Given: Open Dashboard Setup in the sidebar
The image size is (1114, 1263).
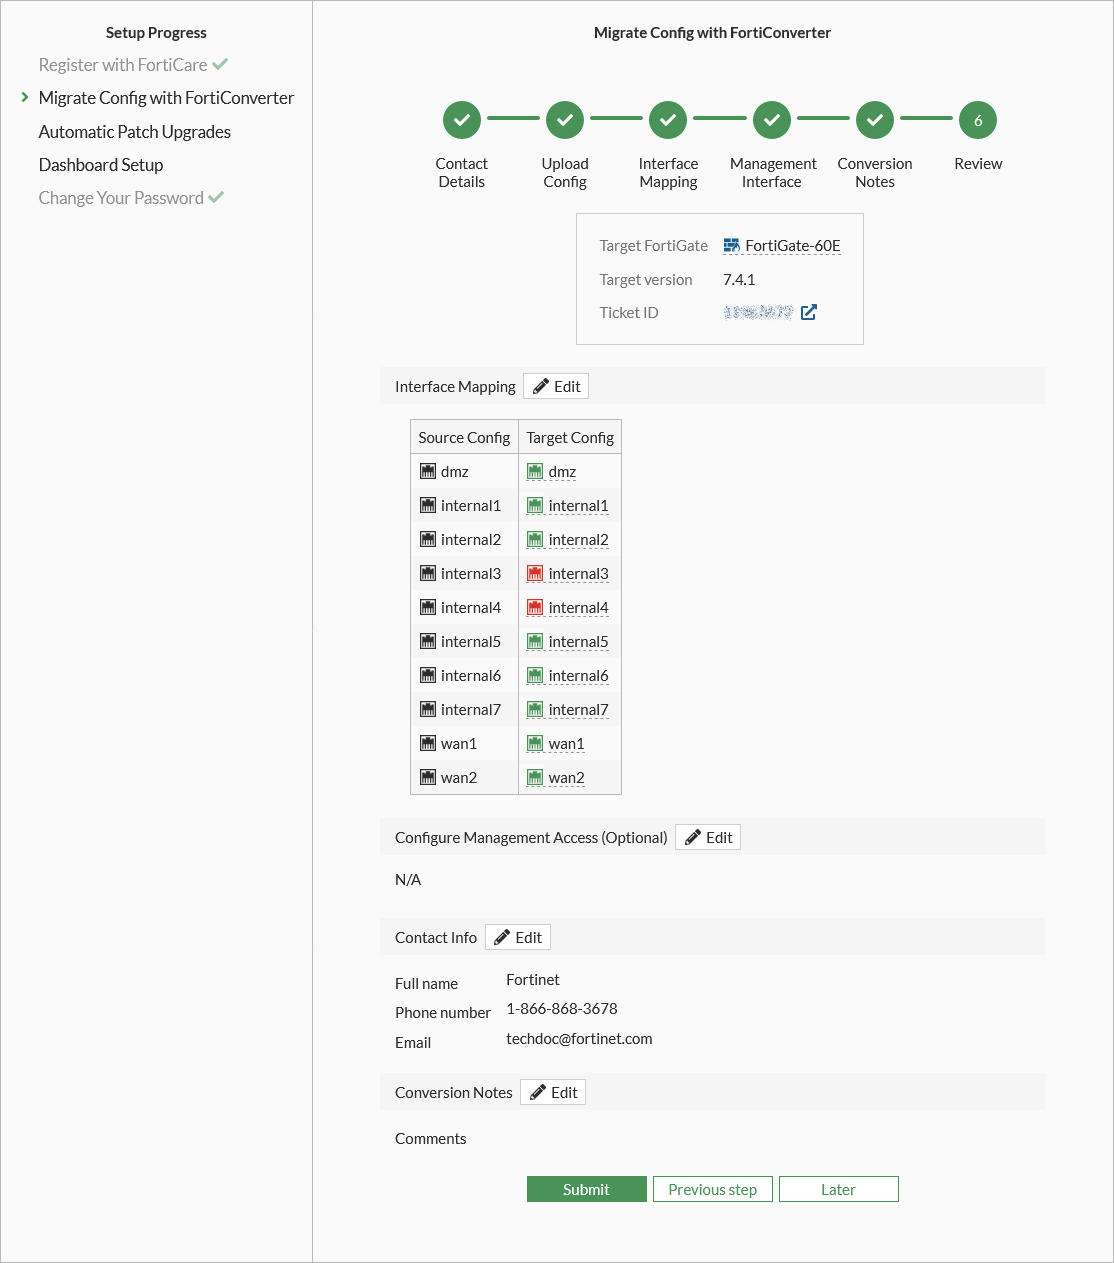Looking at the screenshot, I should pos(101,165).
